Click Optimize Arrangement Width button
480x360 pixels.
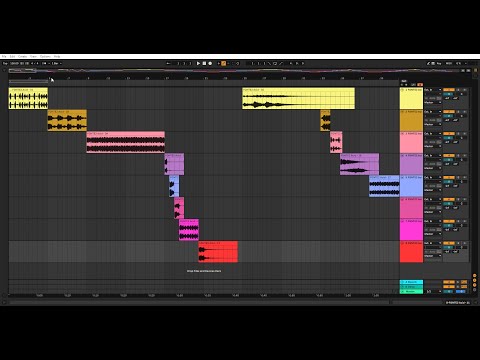468,71
